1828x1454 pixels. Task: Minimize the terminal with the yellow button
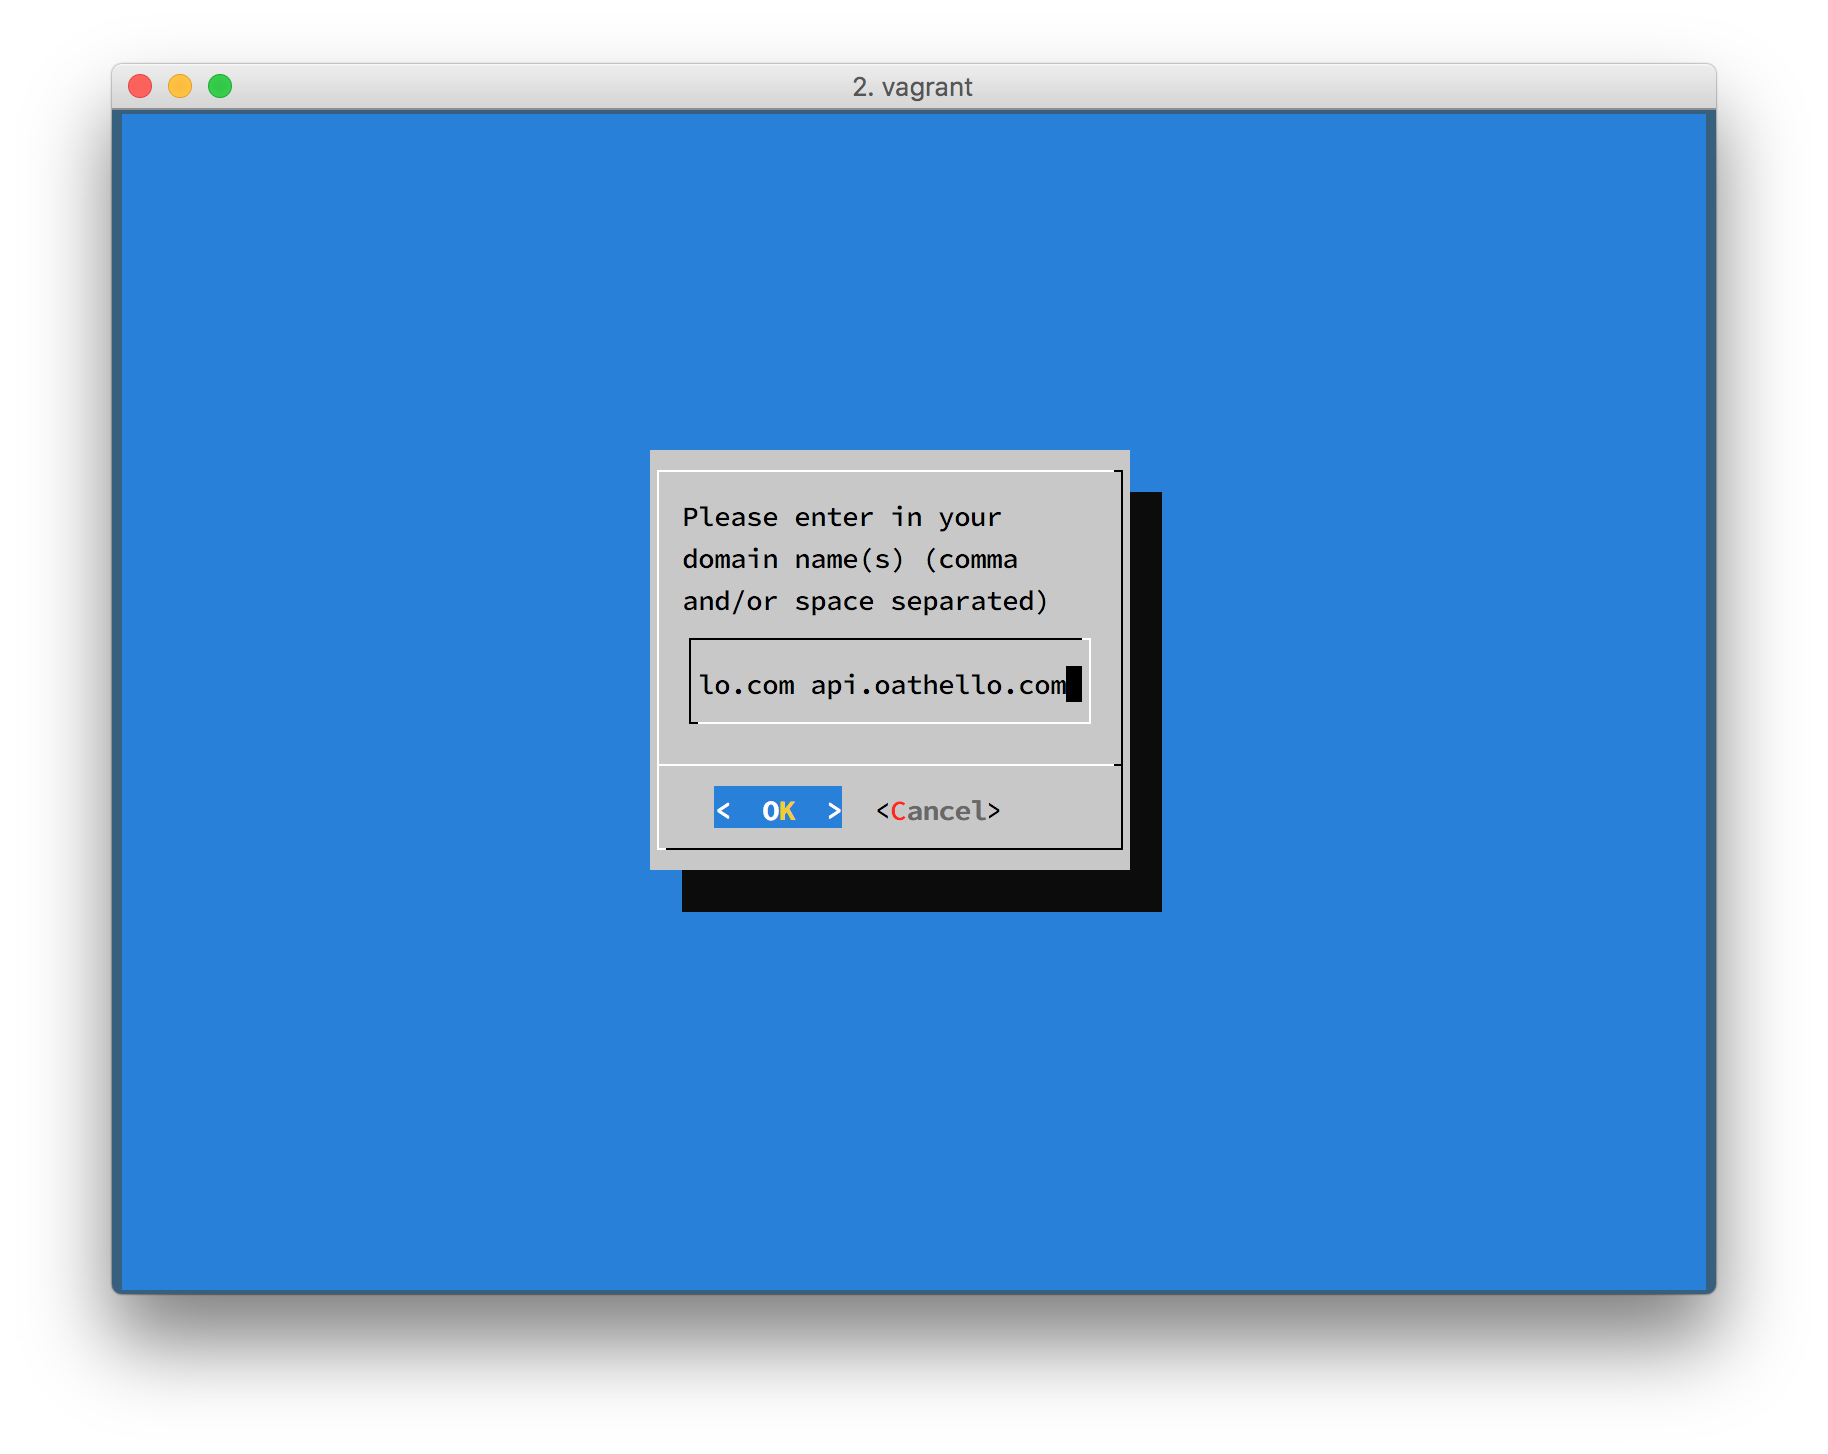pos(180,87)
